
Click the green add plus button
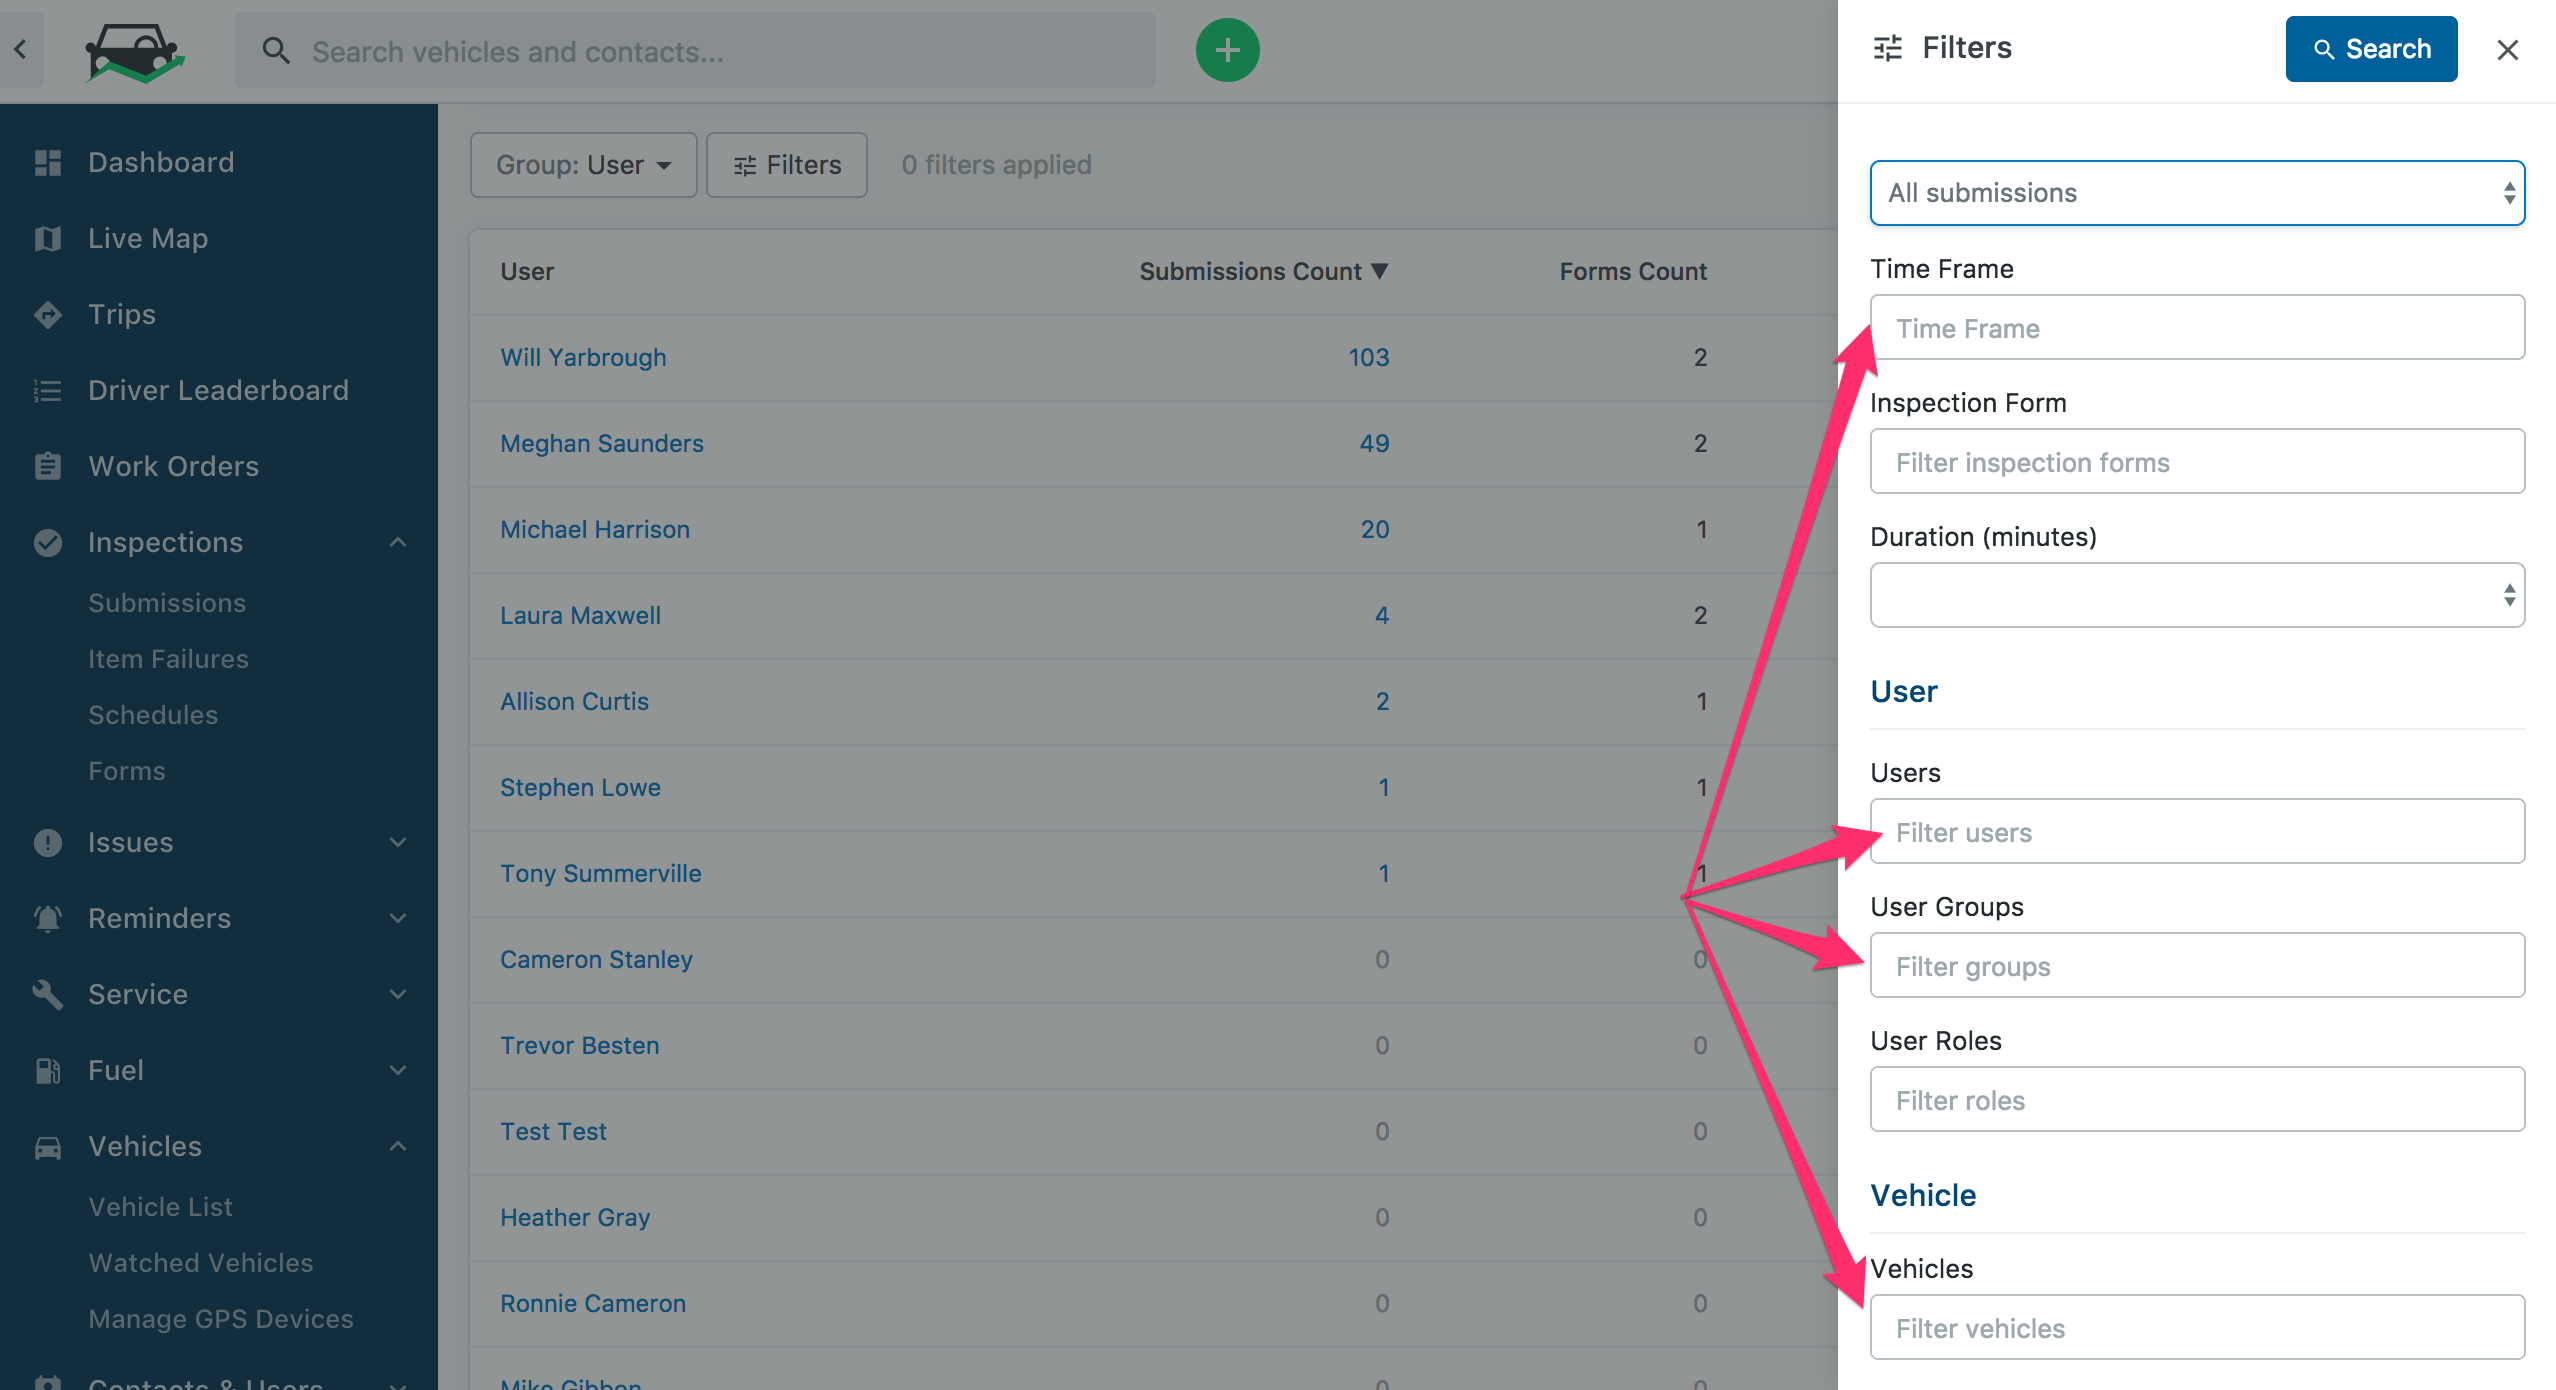(x=1227, y=50)
